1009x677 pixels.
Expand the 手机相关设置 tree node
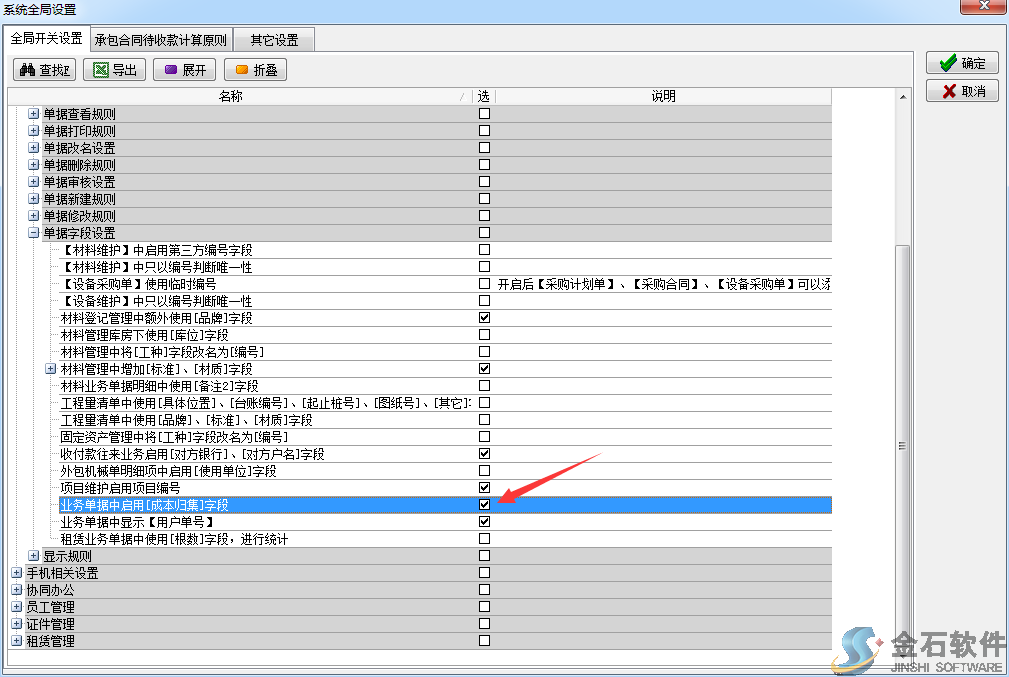pos(16,573)
